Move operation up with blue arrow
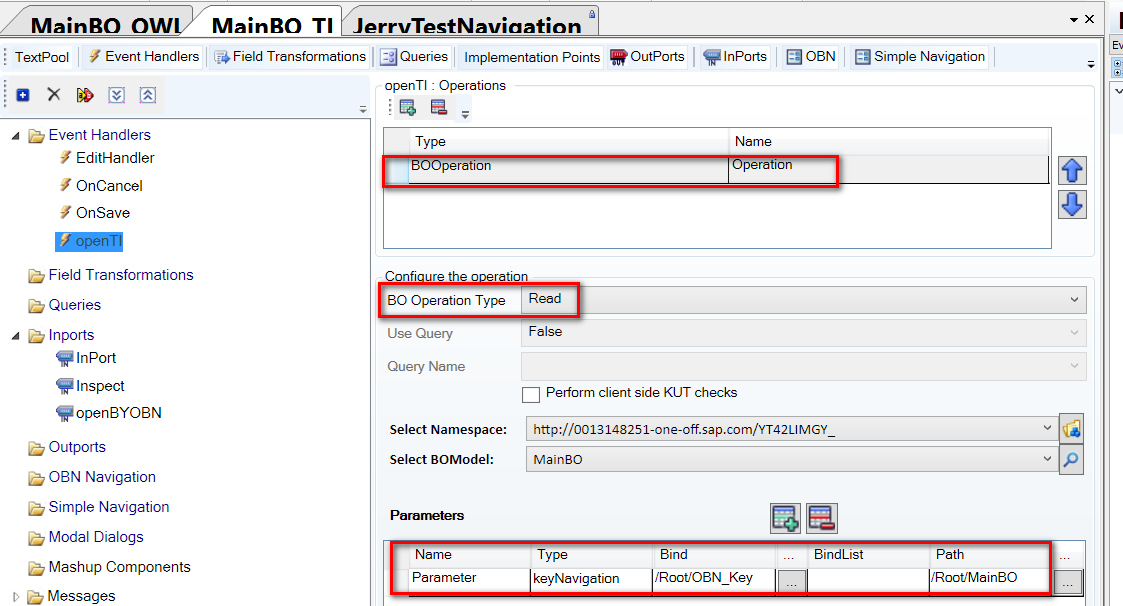 pos(1072,170)
